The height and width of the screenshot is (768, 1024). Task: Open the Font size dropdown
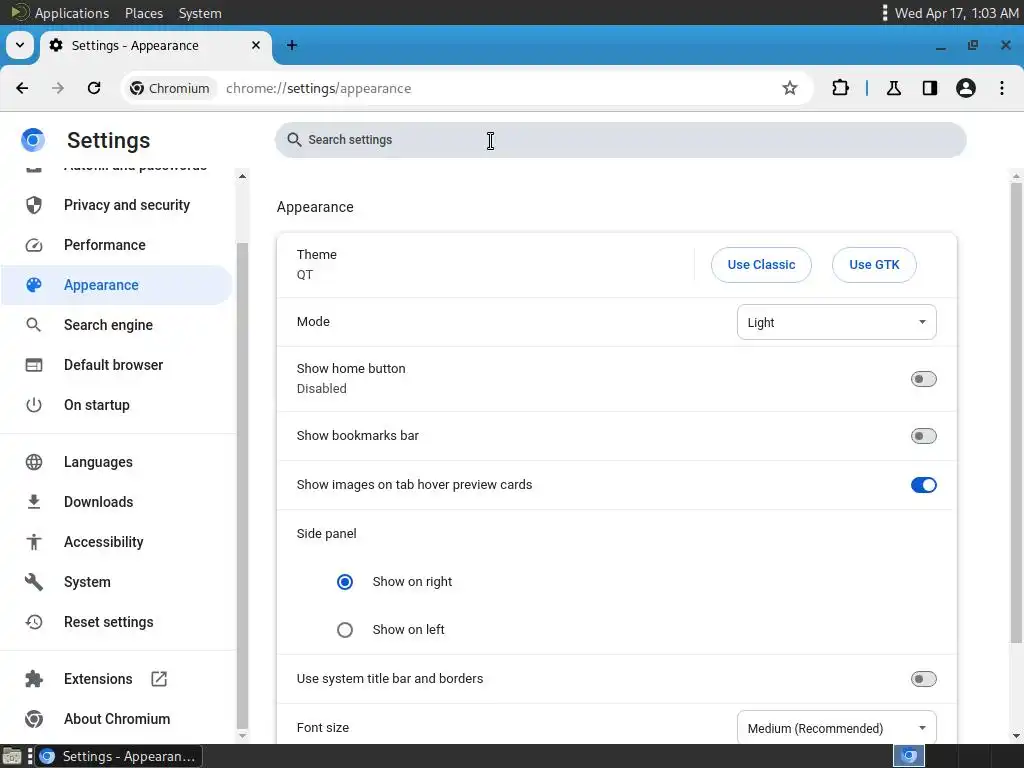click(x=837, y=728)
